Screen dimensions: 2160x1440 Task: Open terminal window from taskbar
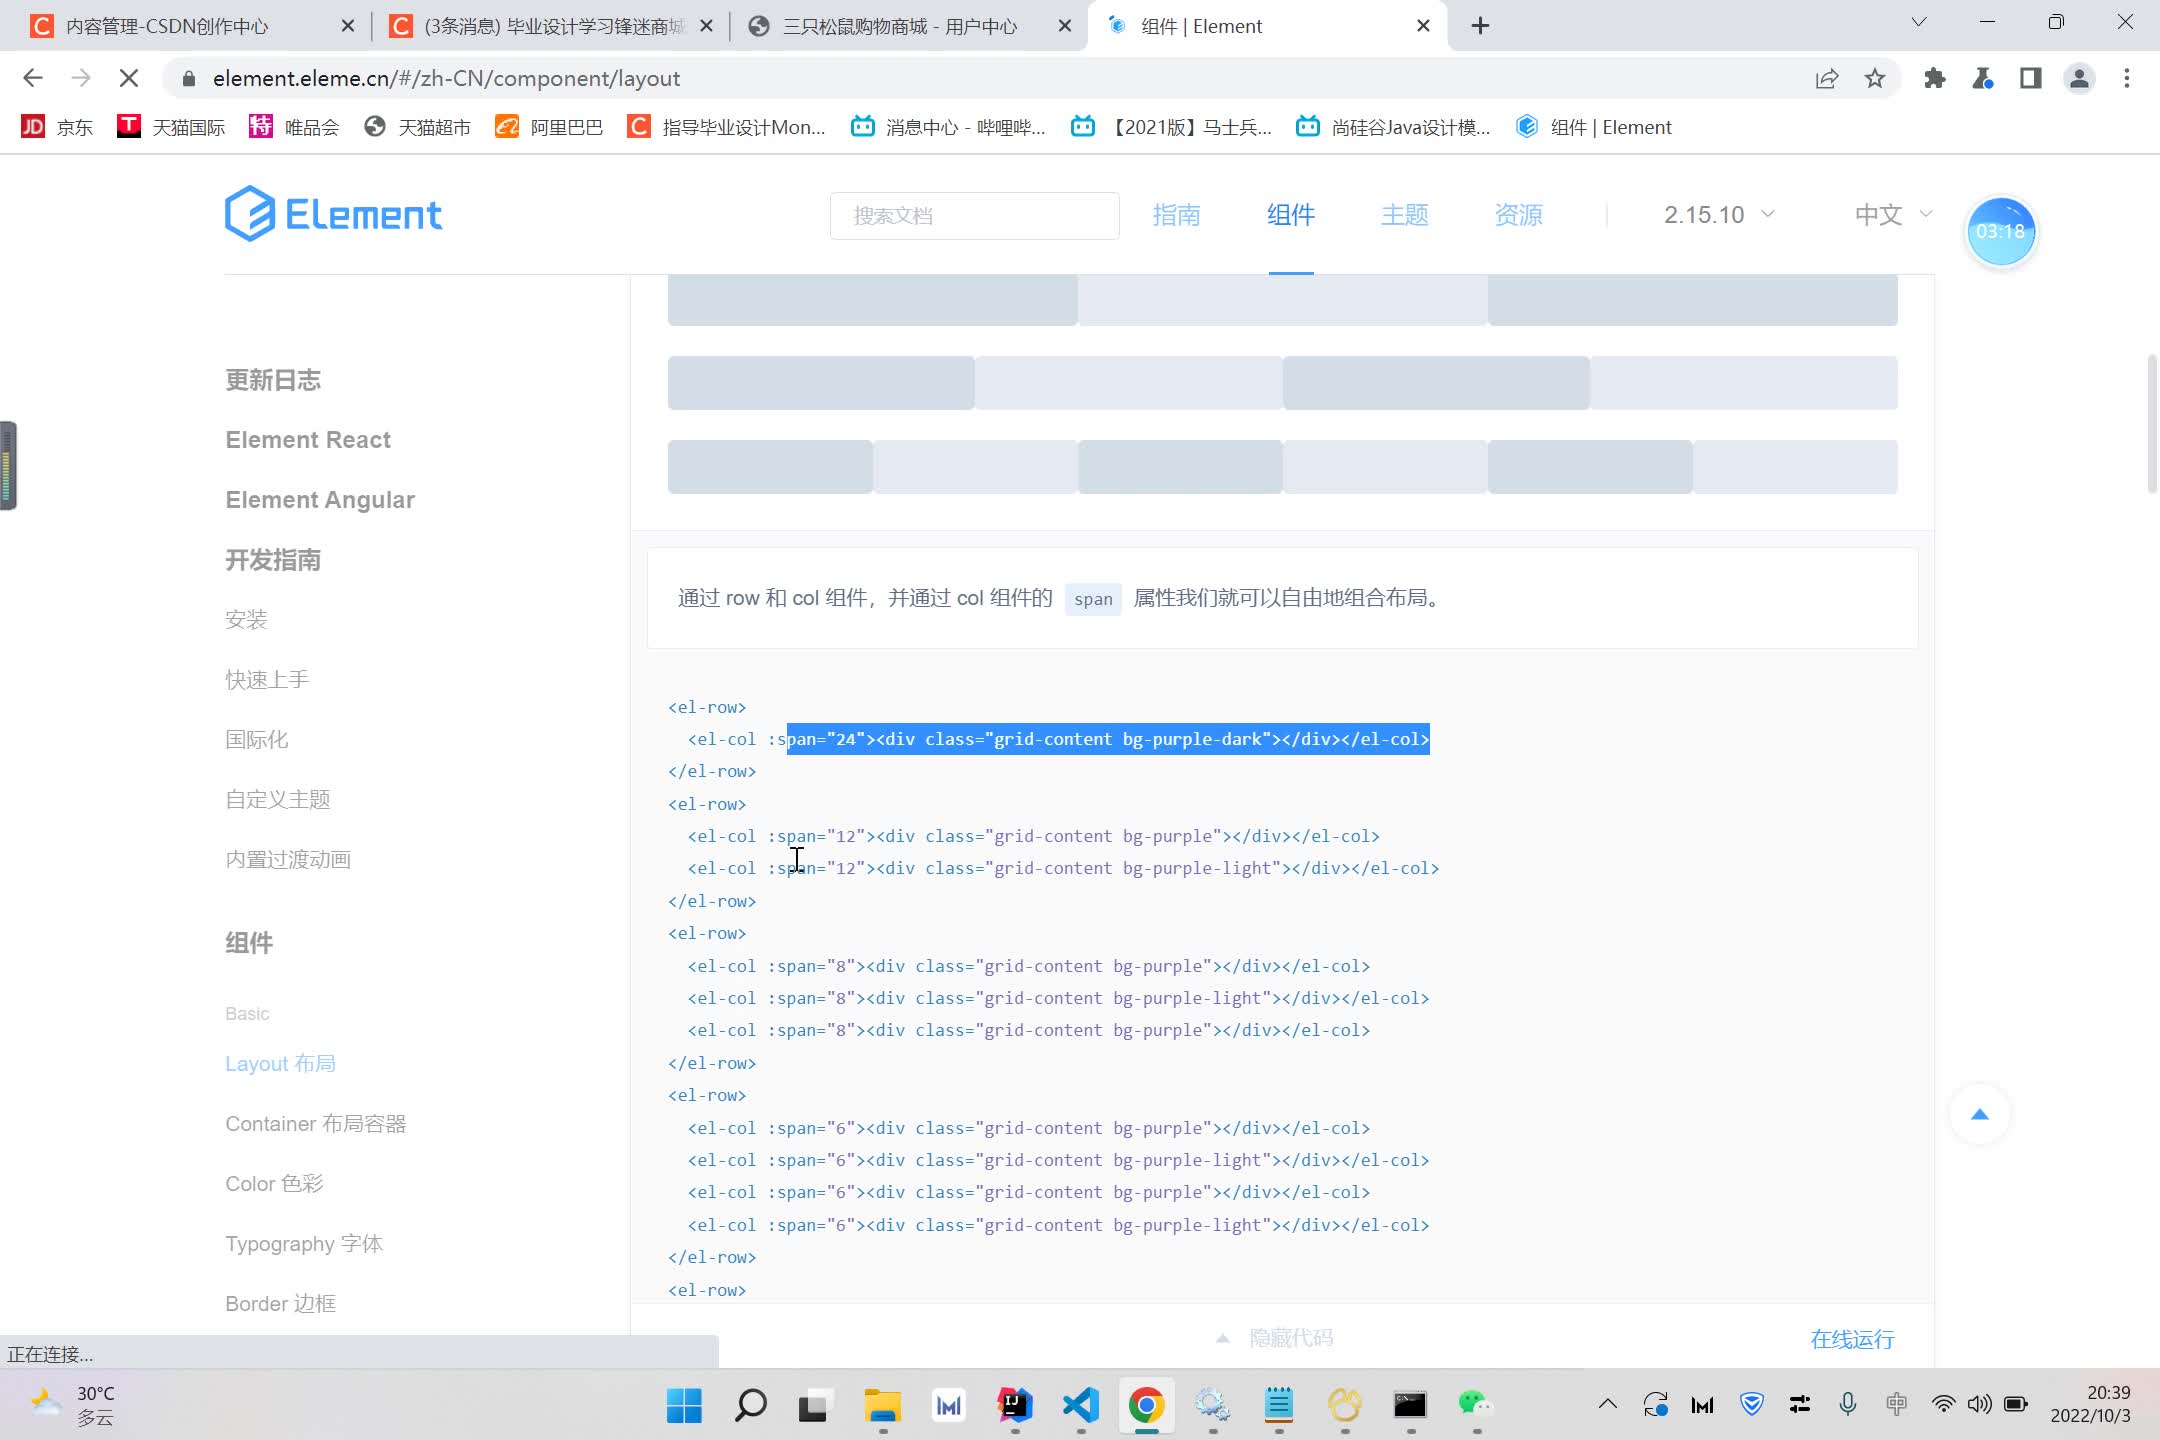pos(1410,1405)
